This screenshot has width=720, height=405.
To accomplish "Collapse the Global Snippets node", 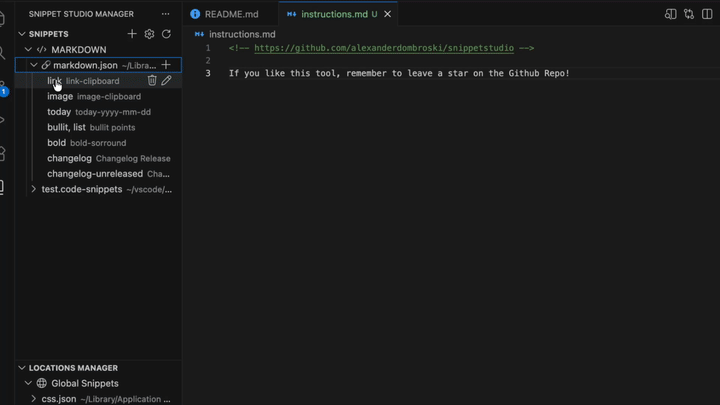I will pyautogui.click(x=28, y=383).
